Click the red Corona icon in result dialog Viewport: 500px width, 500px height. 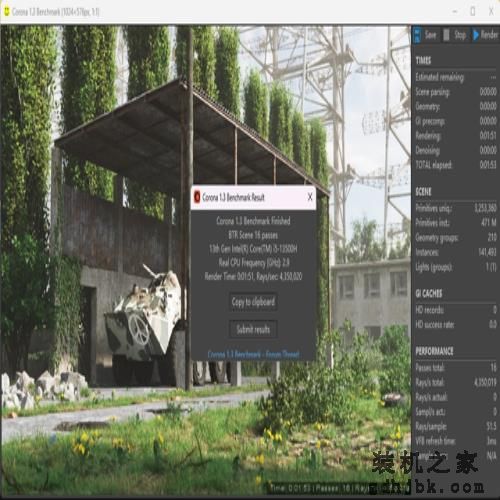pos(197,197)
